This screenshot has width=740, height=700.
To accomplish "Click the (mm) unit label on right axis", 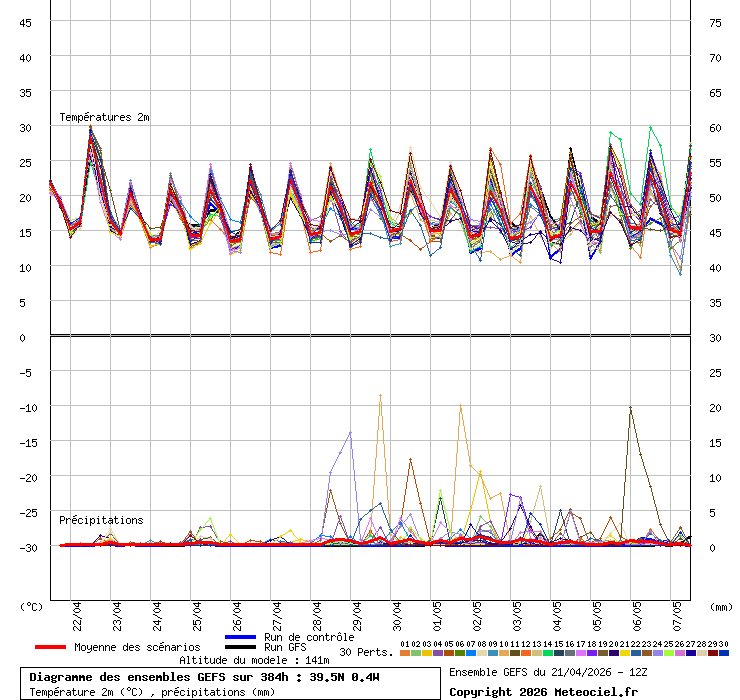I will 722,606.
